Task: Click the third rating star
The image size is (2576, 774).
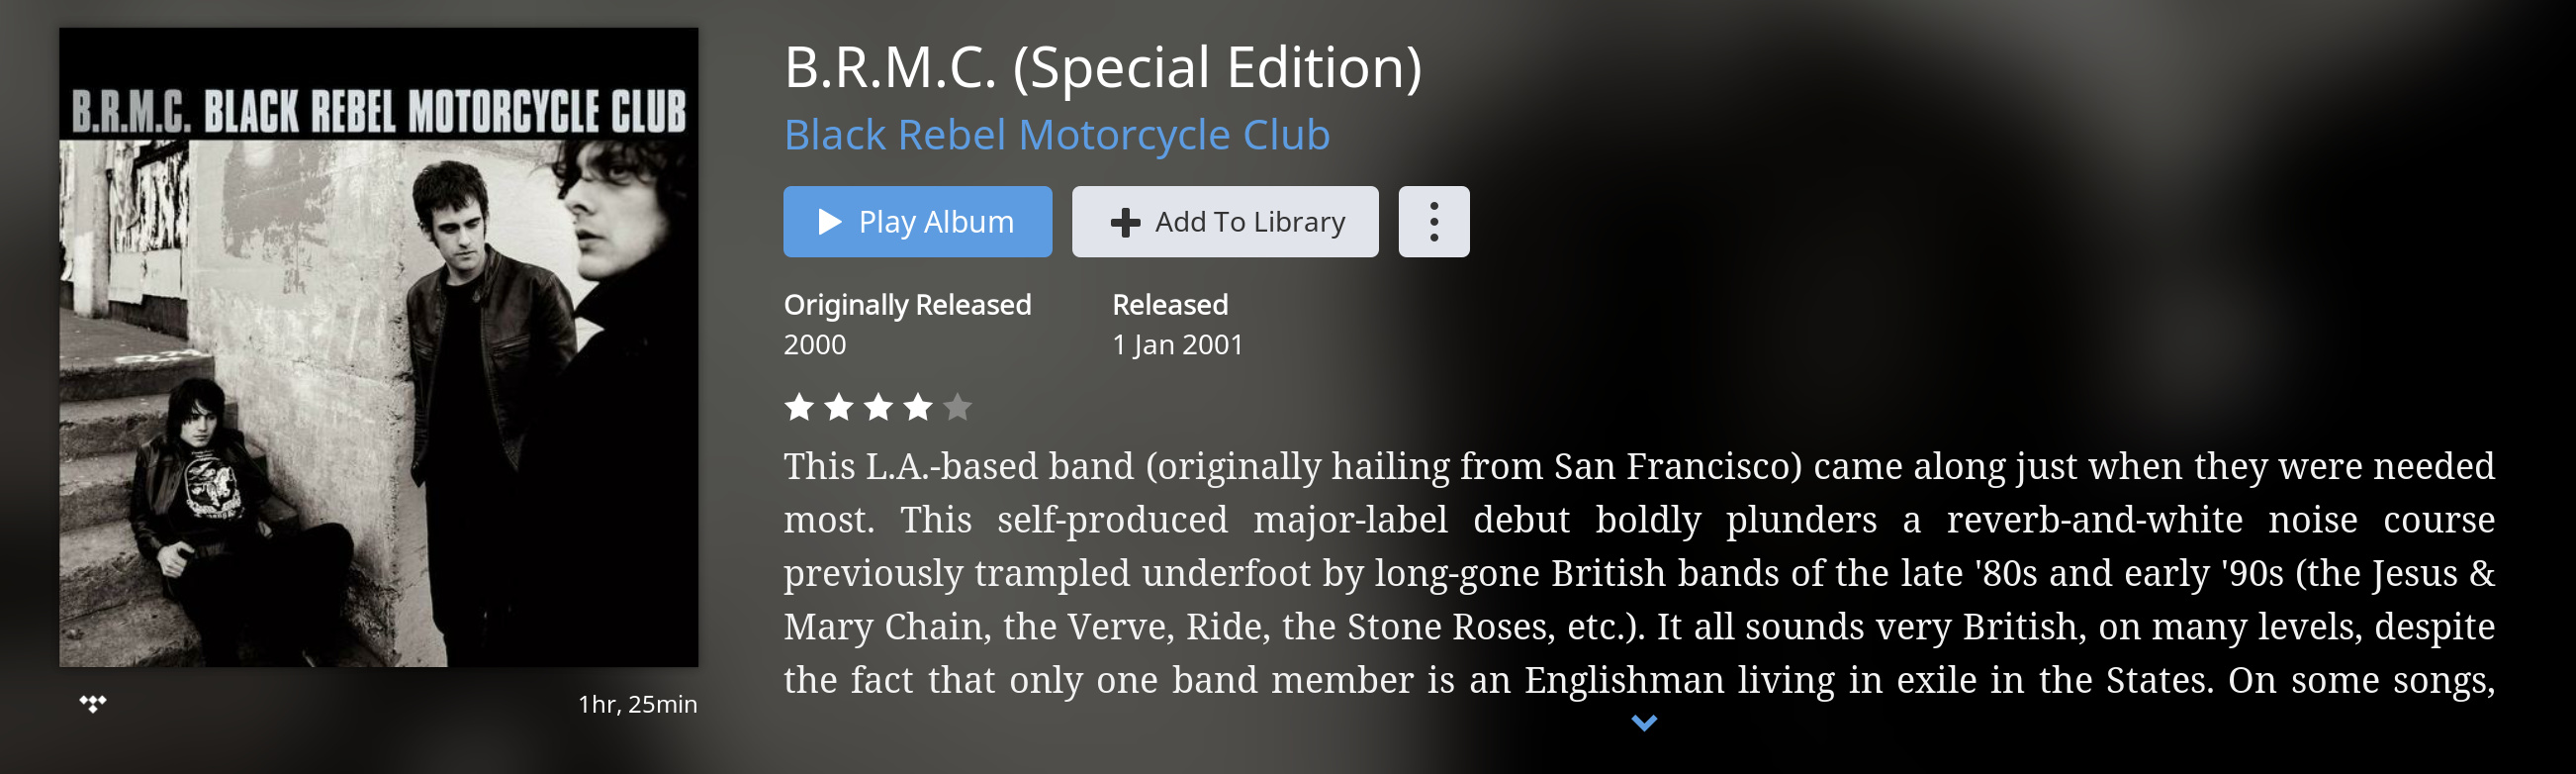Action: tap(878, 407)
